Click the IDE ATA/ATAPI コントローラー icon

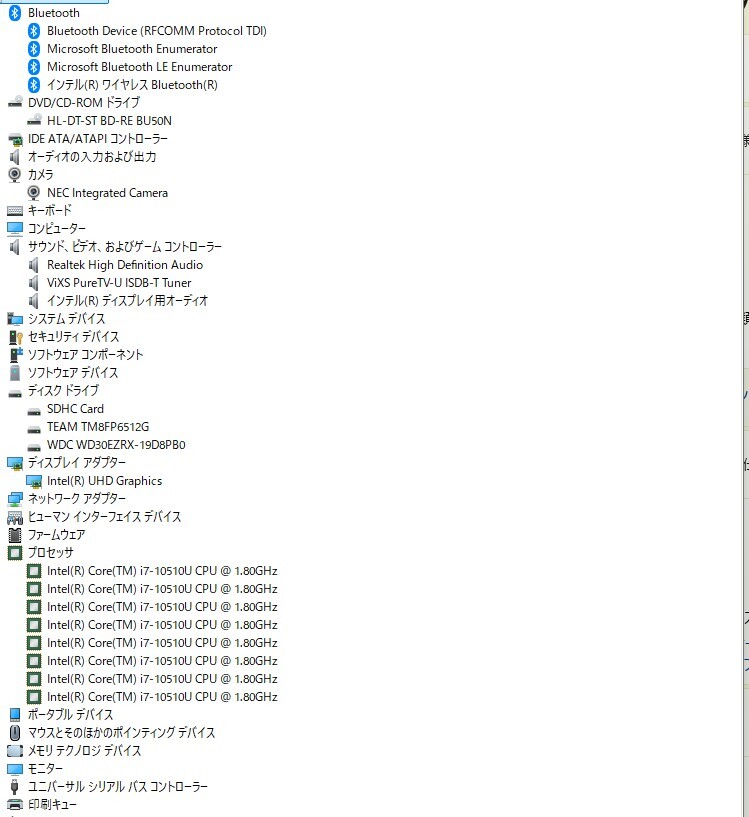[x=15, y=139]
